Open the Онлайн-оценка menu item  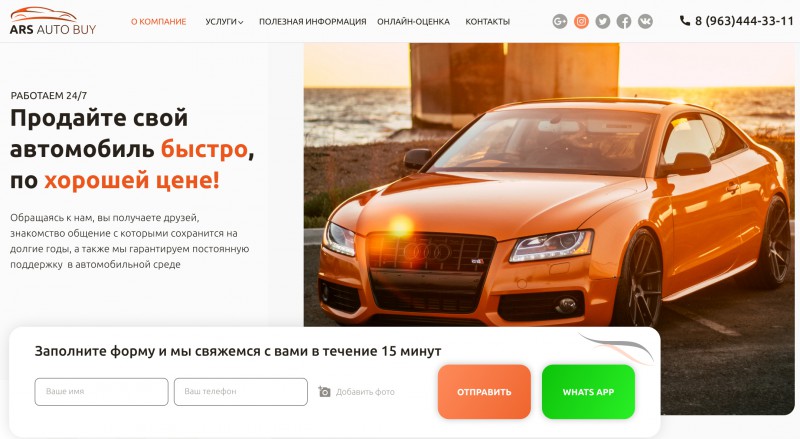[413, 21]
